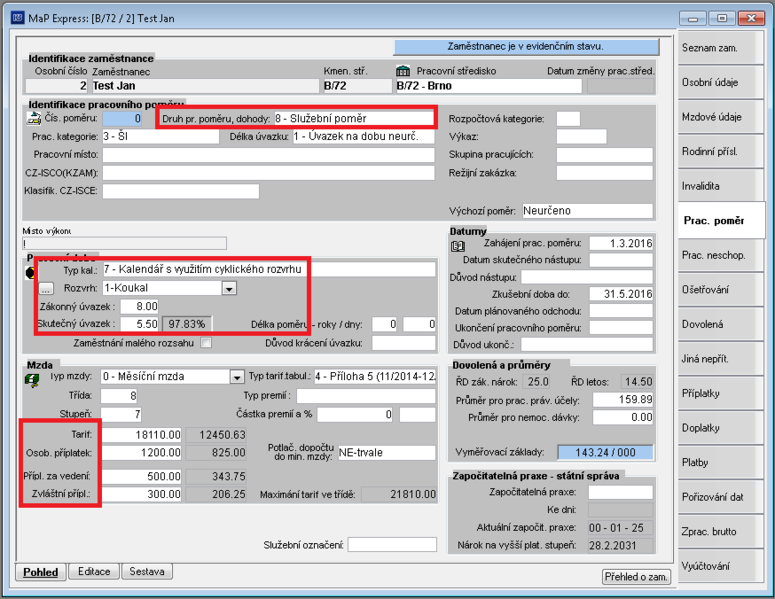Click the Stupeň field

click(121, 414)
